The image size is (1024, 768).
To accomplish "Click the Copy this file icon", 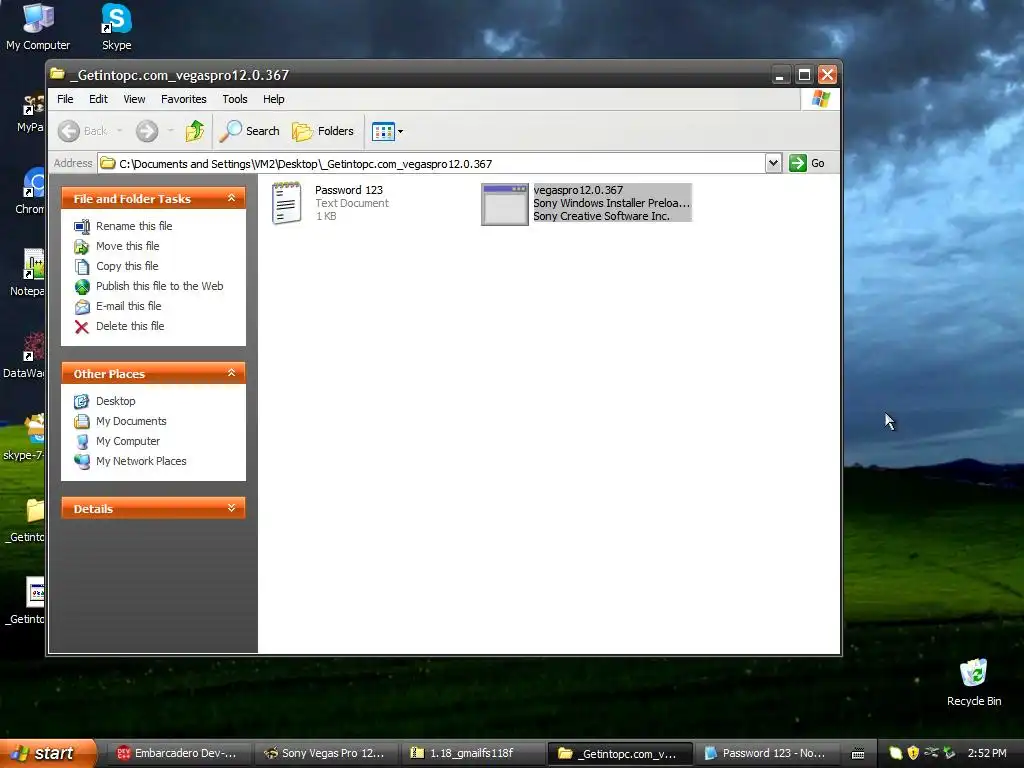I will [82, 266].
